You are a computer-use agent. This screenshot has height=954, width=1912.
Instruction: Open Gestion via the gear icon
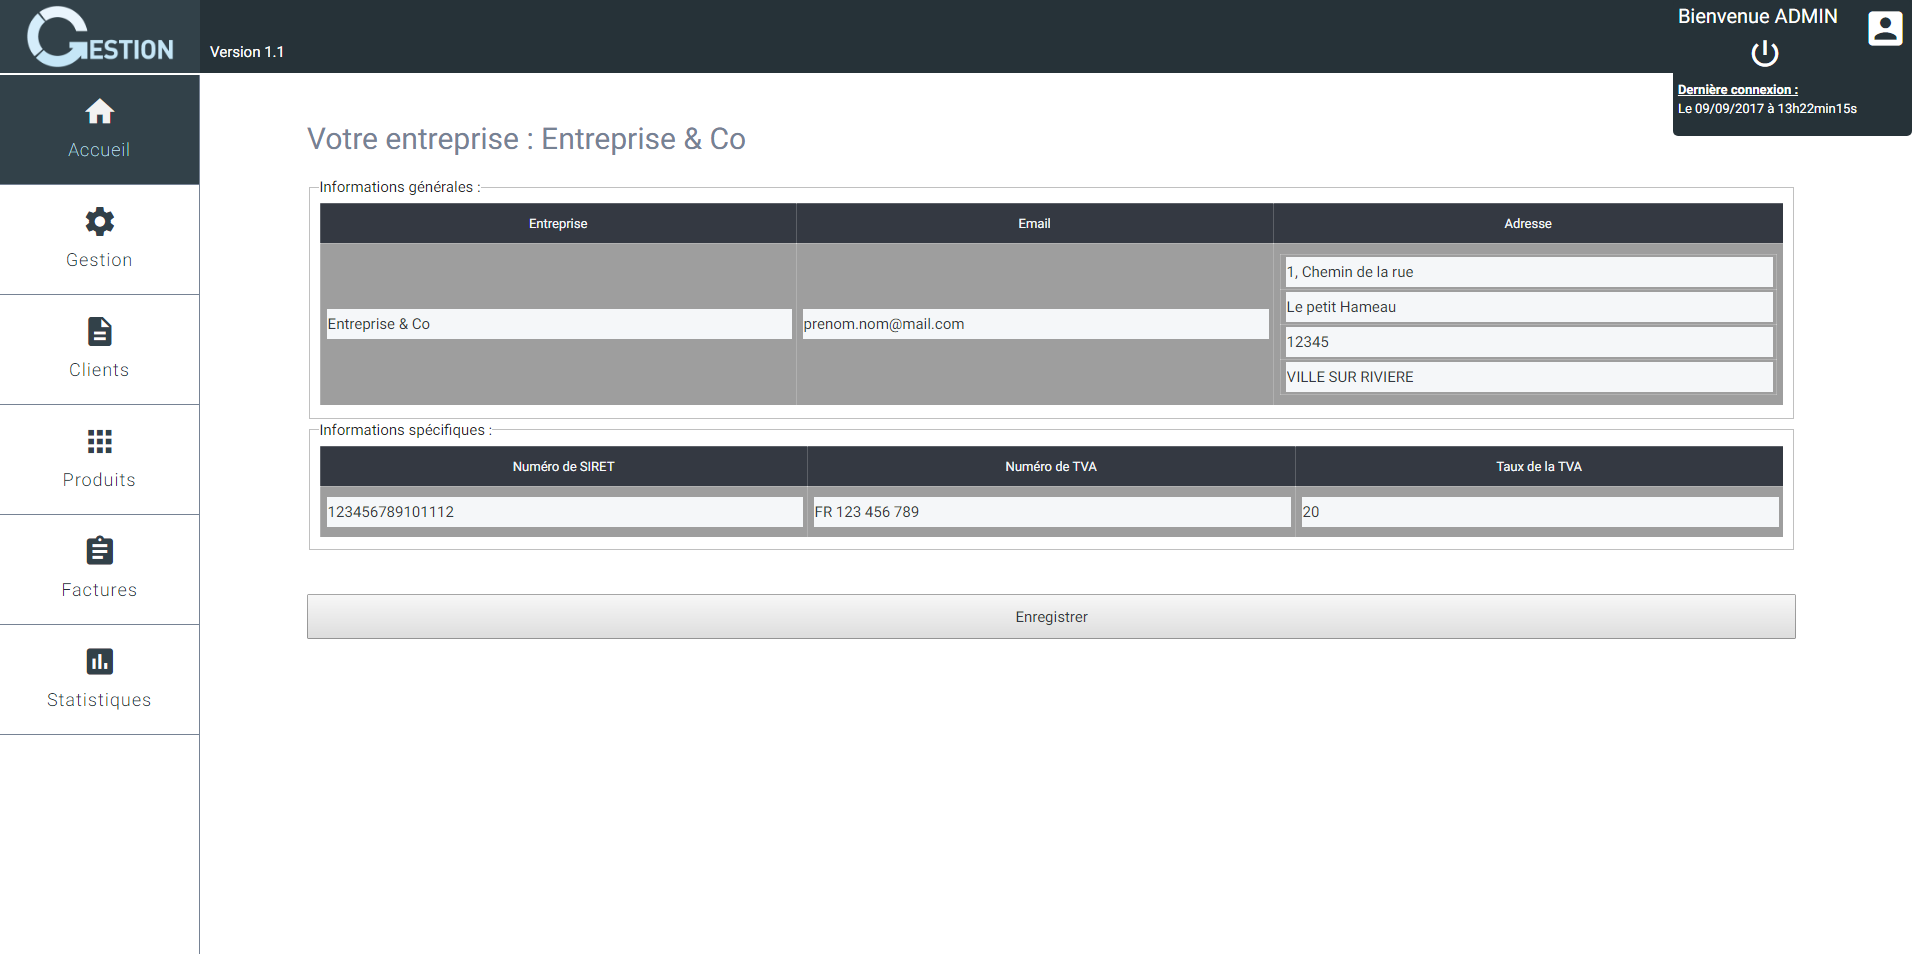click(99, 221)
